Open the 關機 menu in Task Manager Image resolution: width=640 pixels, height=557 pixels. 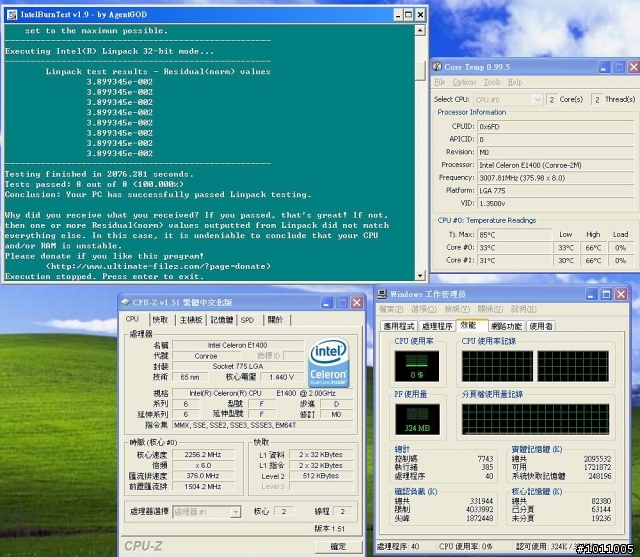tap(490, 309)
